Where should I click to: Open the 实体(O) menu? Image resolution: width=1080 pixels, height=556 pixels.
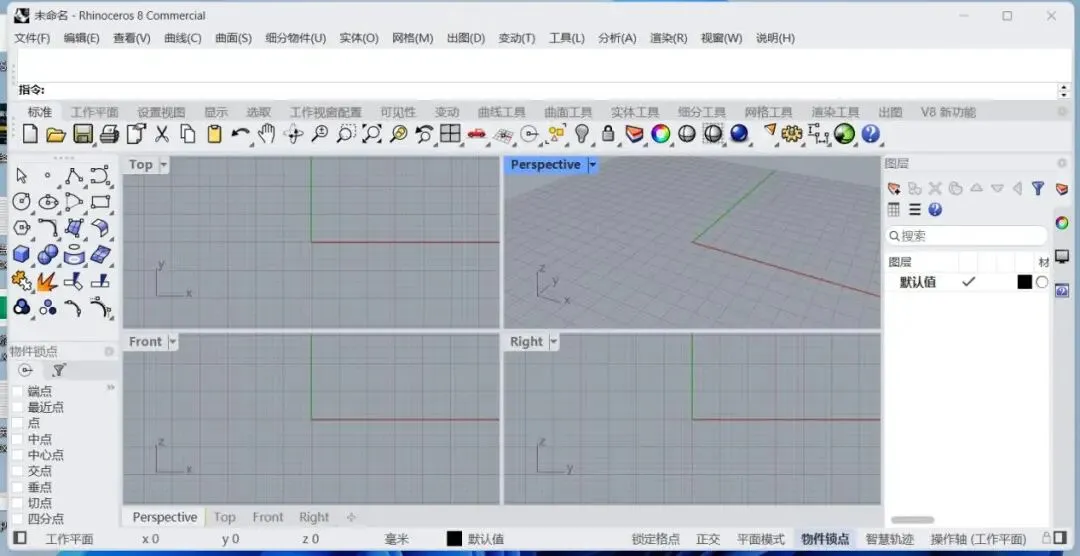click(359, 38)
